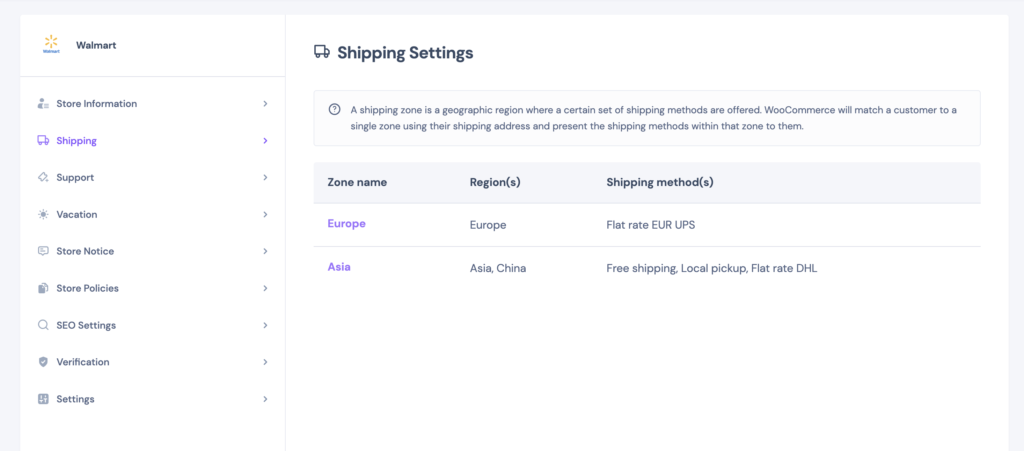Click the Walmart store logo

[x=51, y=45]
